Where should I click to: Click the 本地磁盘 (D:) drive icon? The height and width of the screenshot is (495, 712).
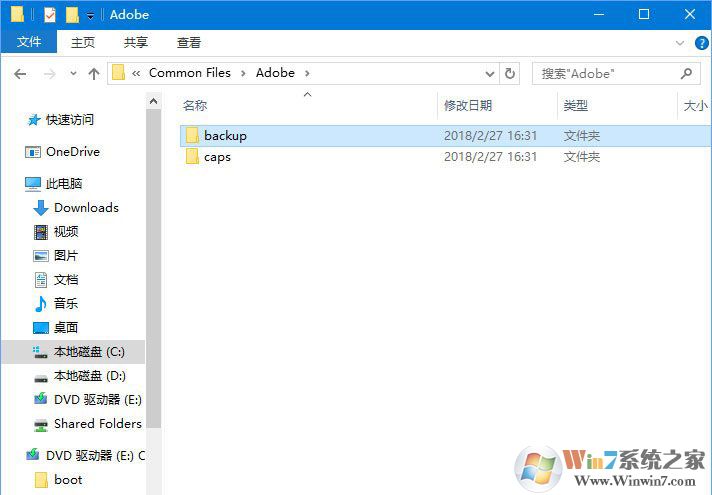click(x=41, y=378)
